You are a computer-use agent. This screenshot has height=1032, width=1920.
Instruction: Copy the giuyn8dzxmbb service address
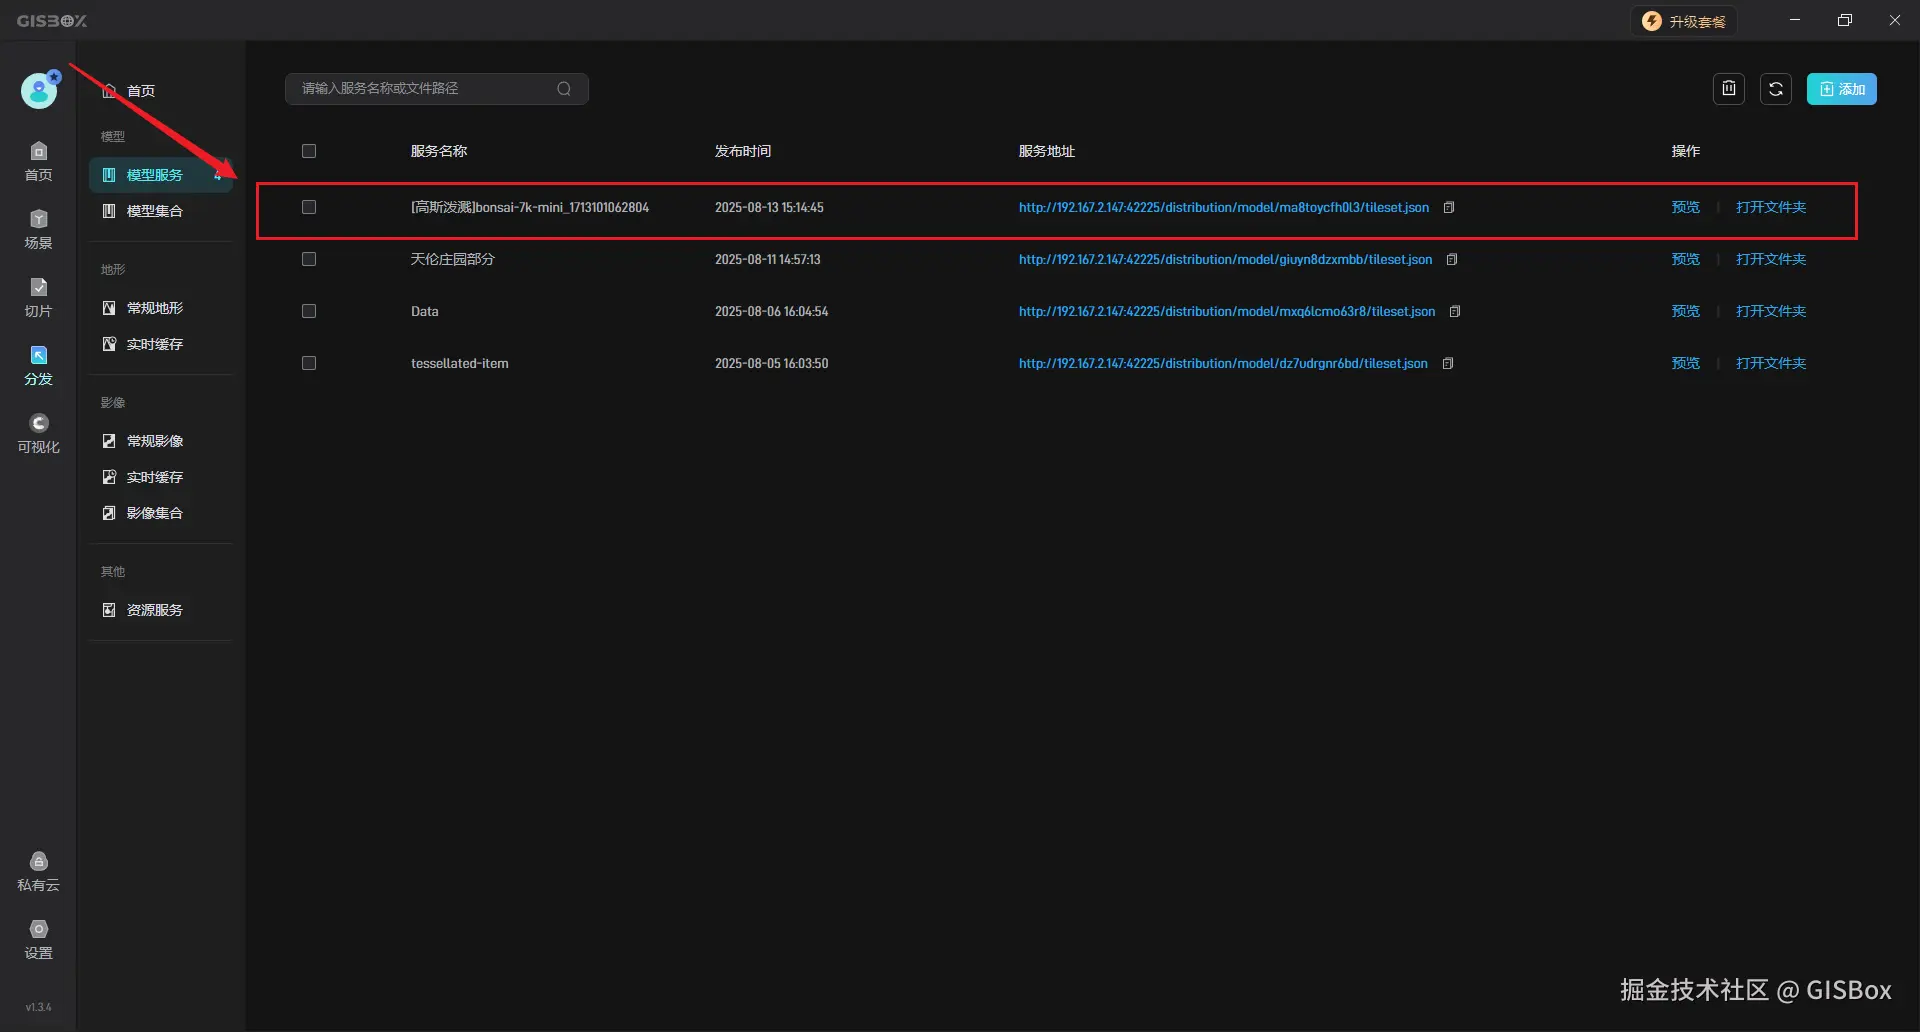click(1452, 260)
